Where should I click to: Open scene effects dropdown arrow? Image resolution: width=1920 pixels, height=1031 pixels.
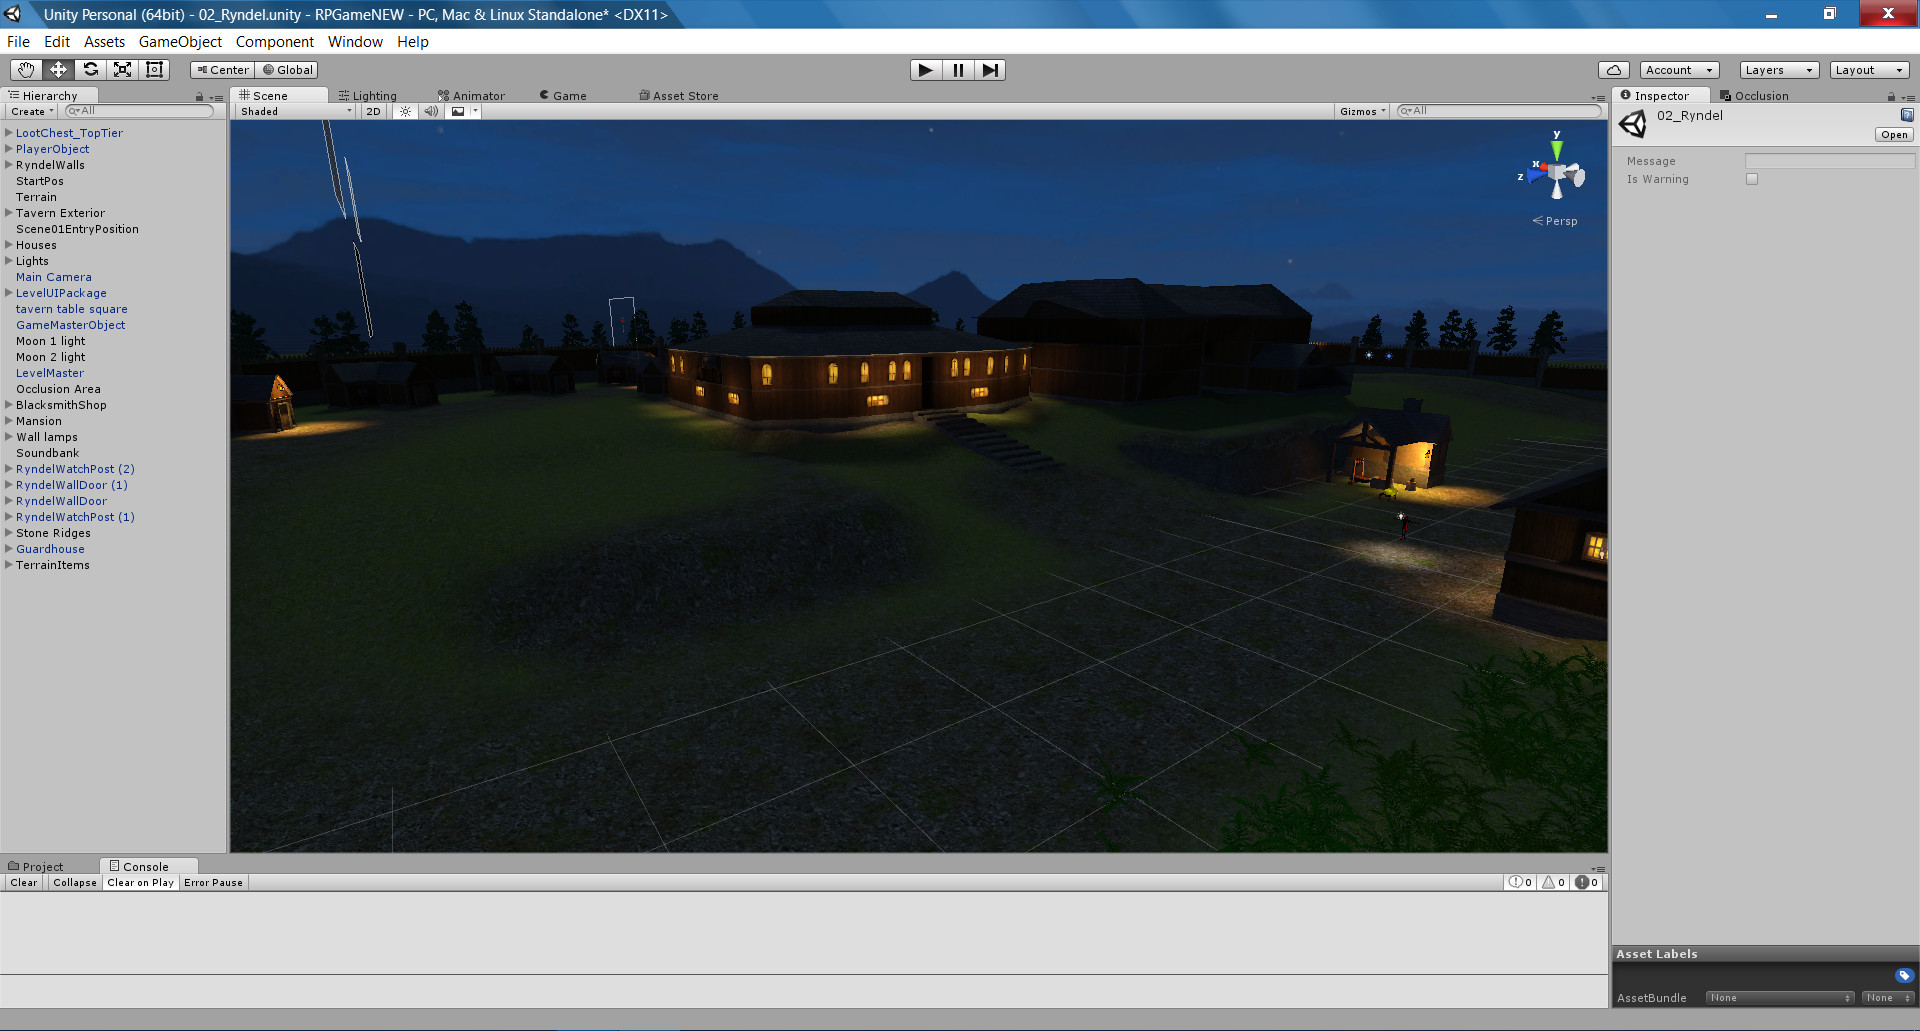(x=476, y=112)
